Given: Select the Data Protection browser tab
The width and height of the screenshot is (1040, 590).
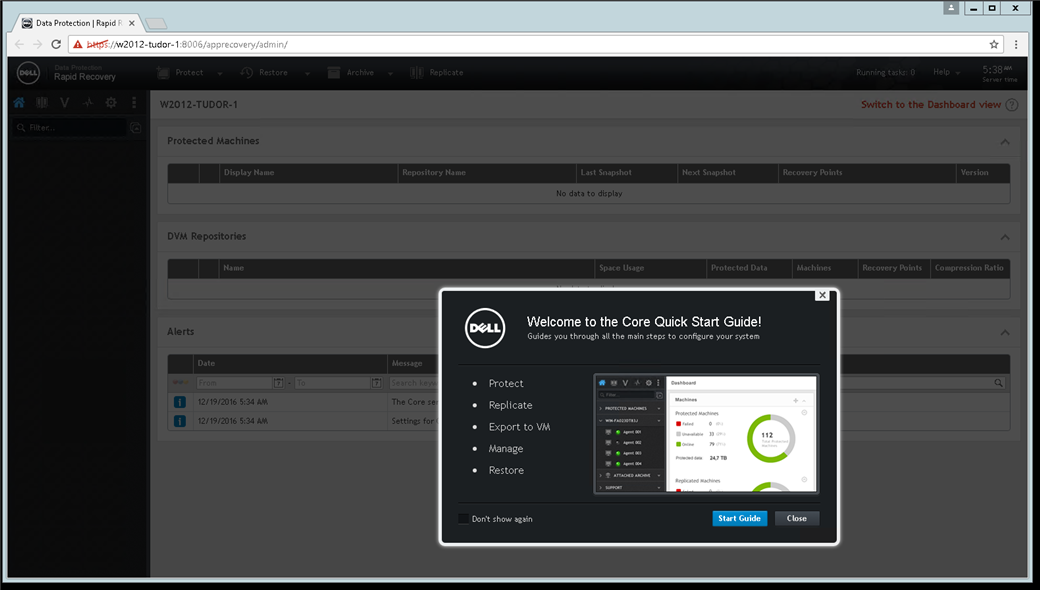Looking at the screenshot, I should click(x=78, y=23).
